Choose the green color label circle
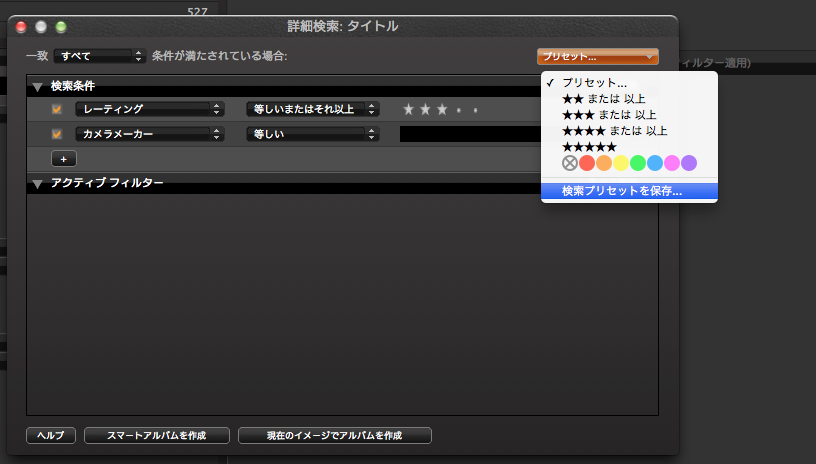Screen dimensions: 816x464 point(638,163)
